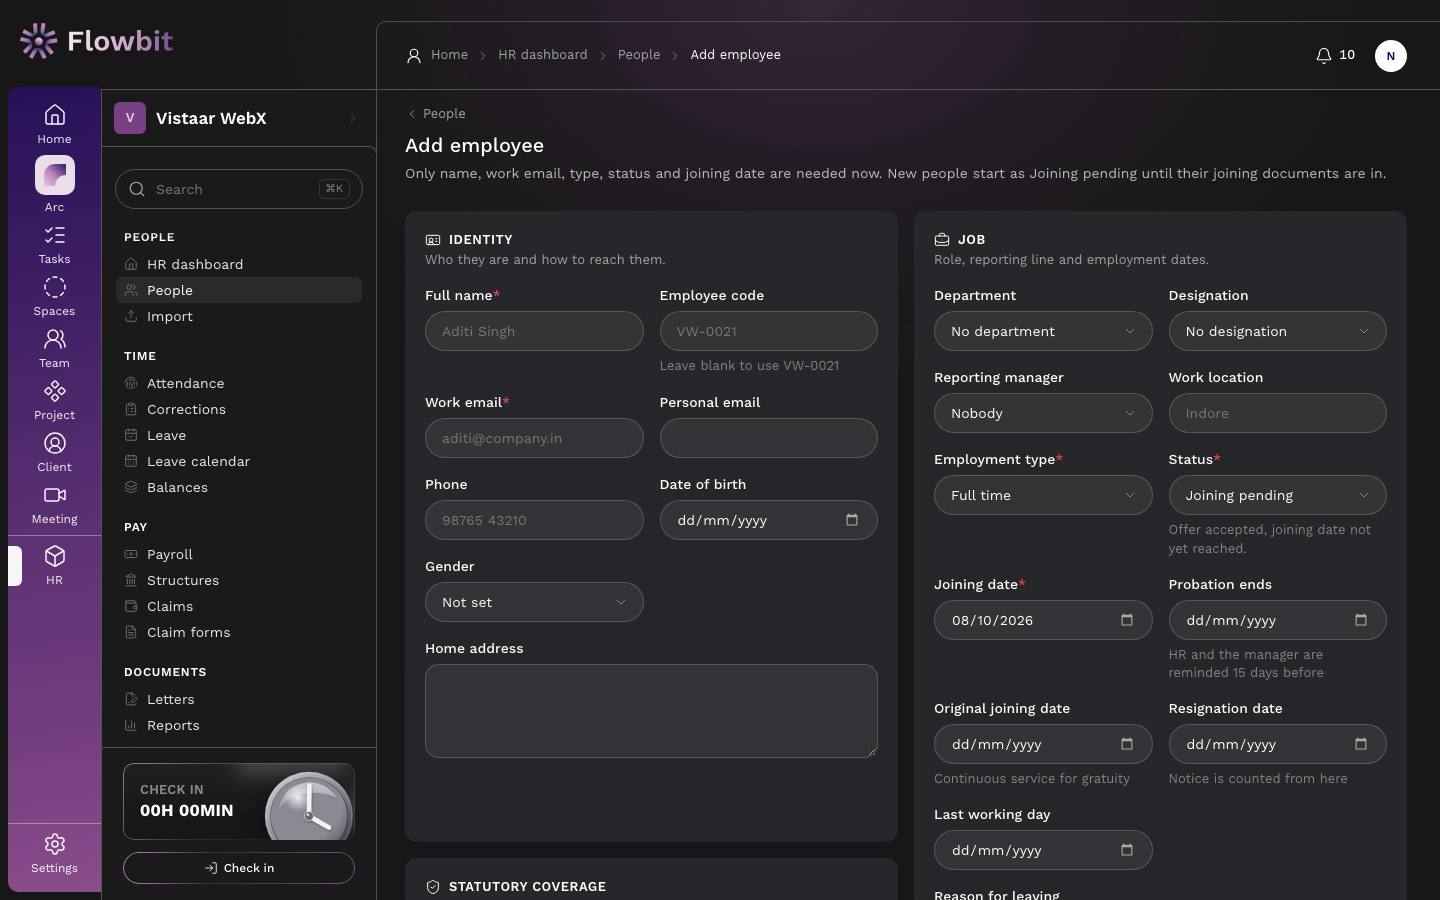Open Original joining date calendar picker
This screenshot has height=900, width=1440.
[x=1127, y=744]
